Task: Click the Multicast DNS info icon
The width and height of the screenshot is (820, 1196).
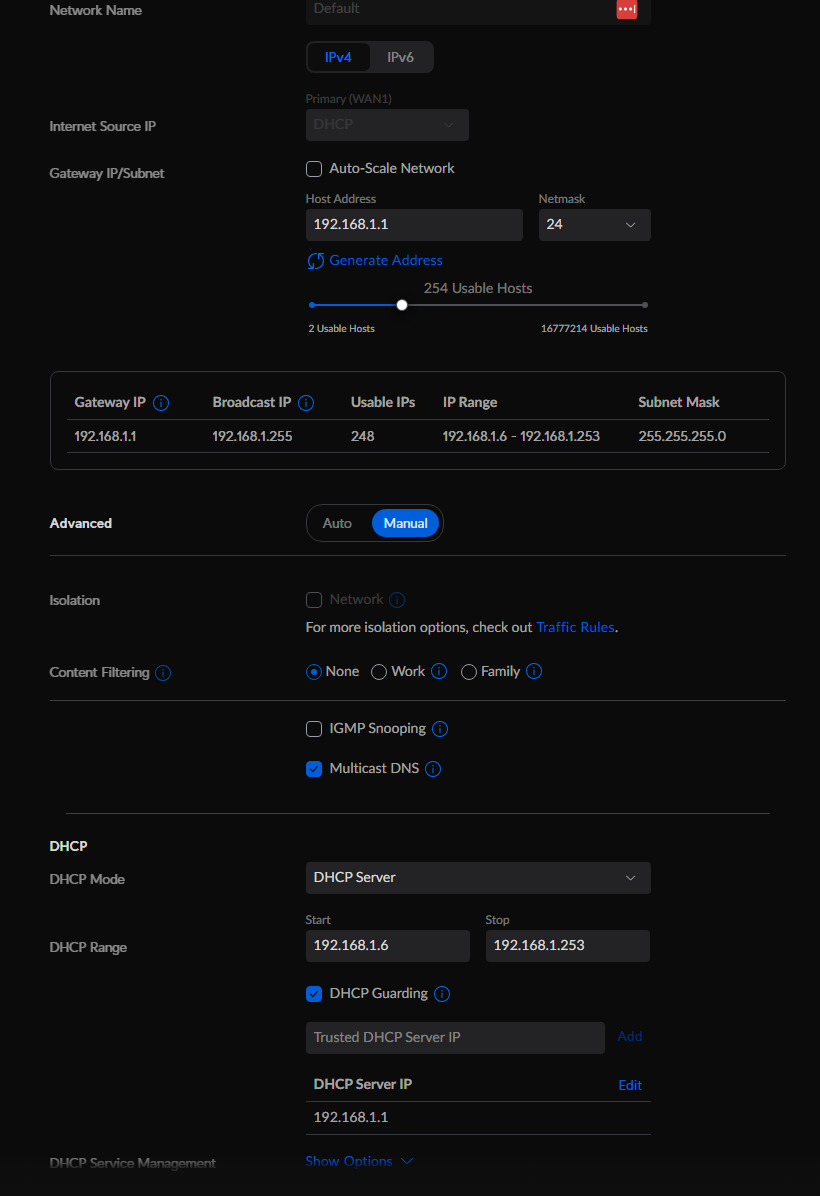Action: (433, 768)
